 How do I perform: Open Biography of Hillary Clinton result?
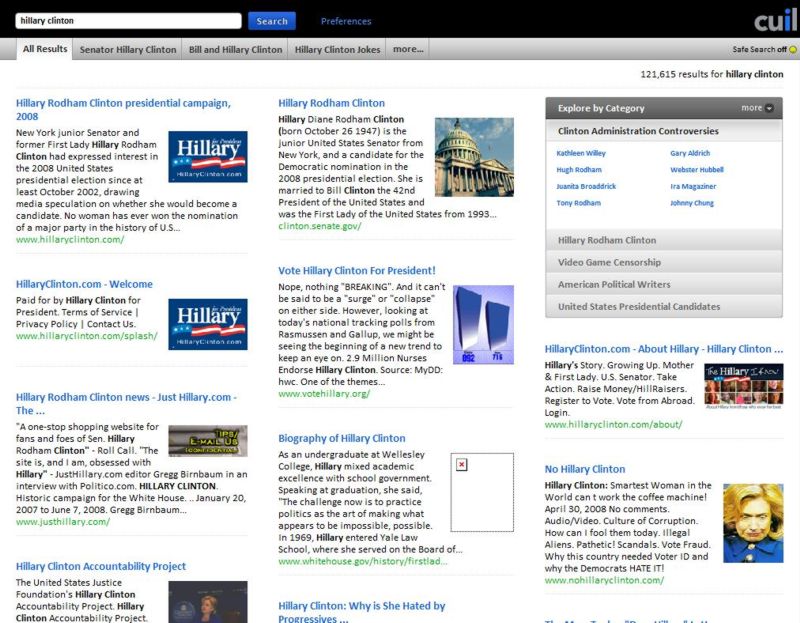(x=341, y=438)
